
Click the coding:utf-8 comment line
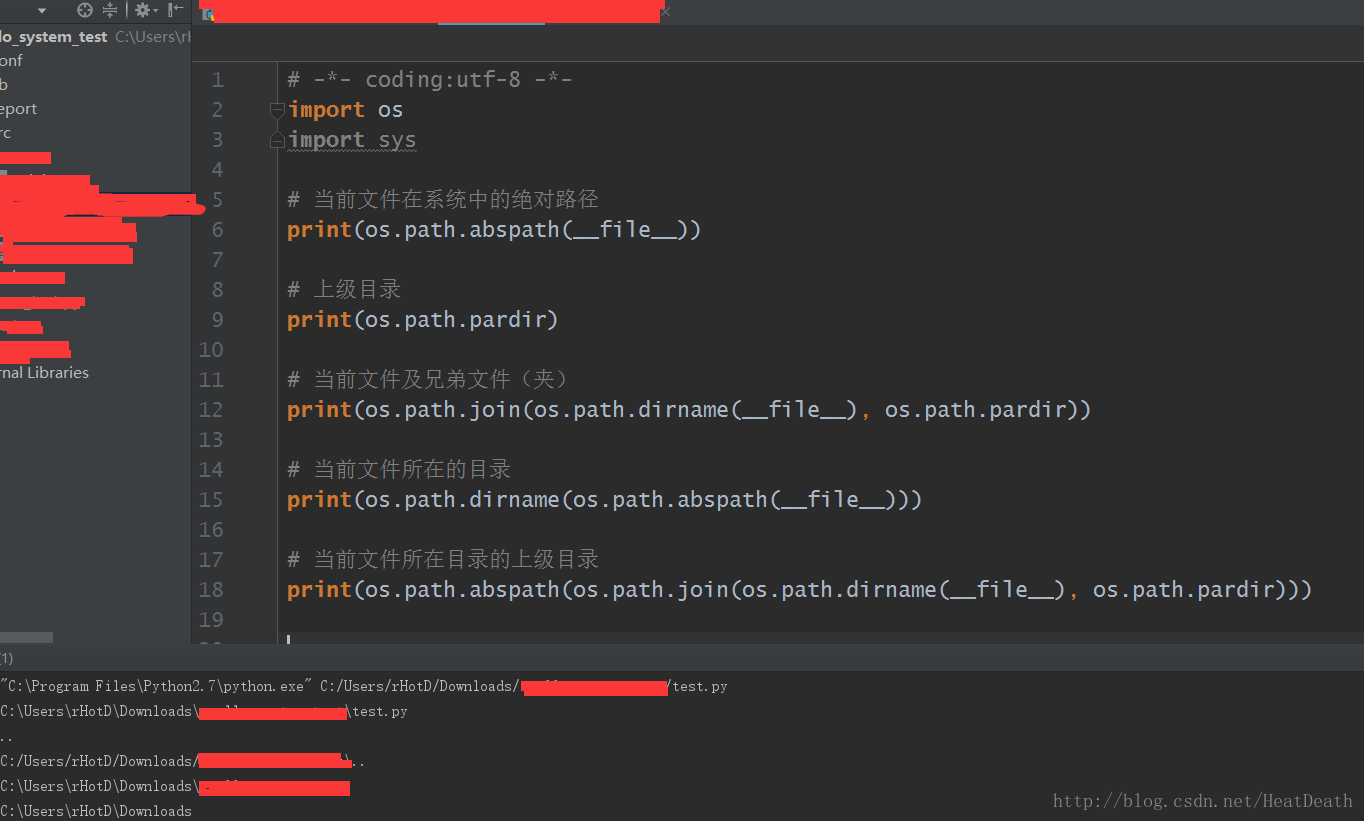coord(429,79)
